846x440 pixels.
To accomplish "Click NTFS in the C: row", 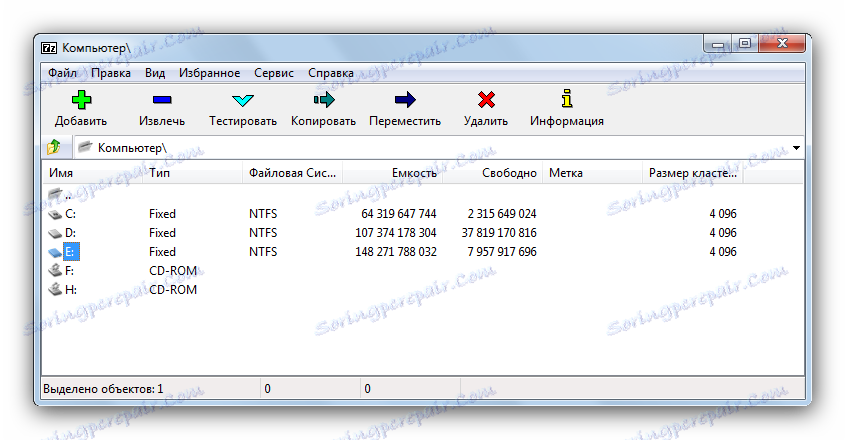I will [263, 214].
